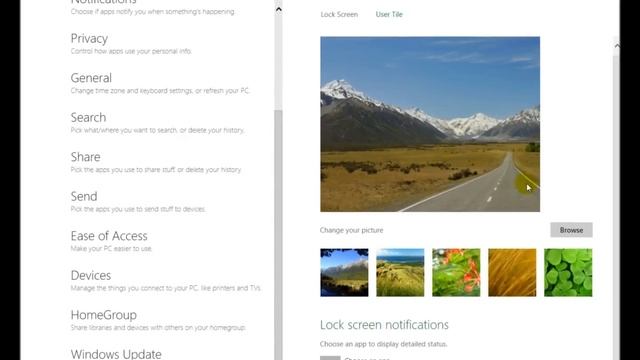Open the Privacy settings category
This screenshot has width=640, height=360.
coord(89,38)
